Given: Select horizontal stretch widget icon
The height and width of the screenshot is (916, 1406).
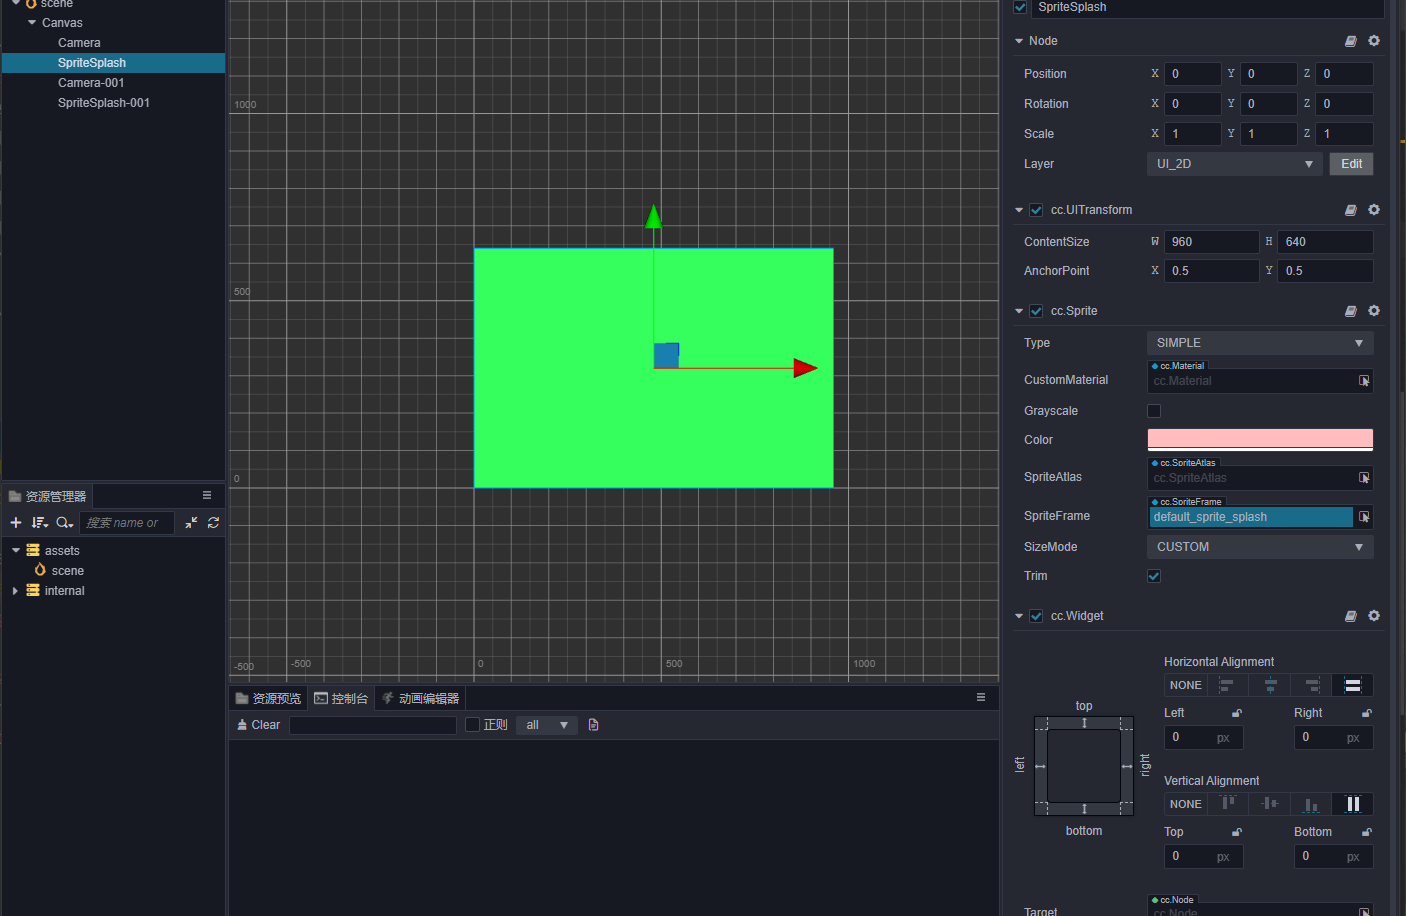Looking at the screenshot, I should pyautogui.click(x=1353, y=685).
